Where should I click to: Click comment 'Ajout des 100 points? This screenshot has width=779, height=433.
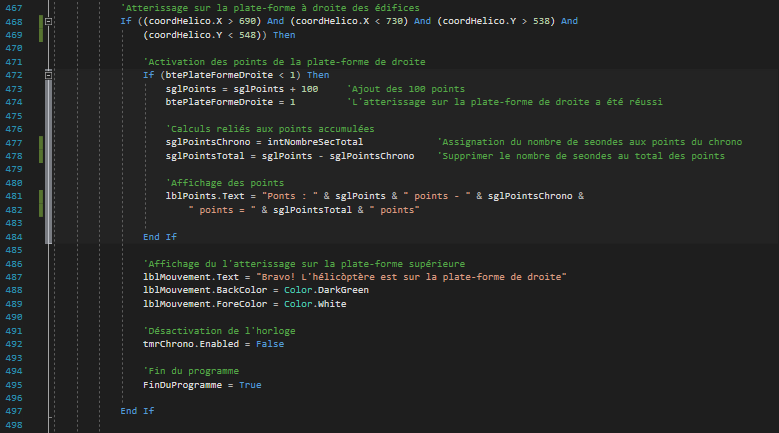pyautogui.click(x=406, y=89)
